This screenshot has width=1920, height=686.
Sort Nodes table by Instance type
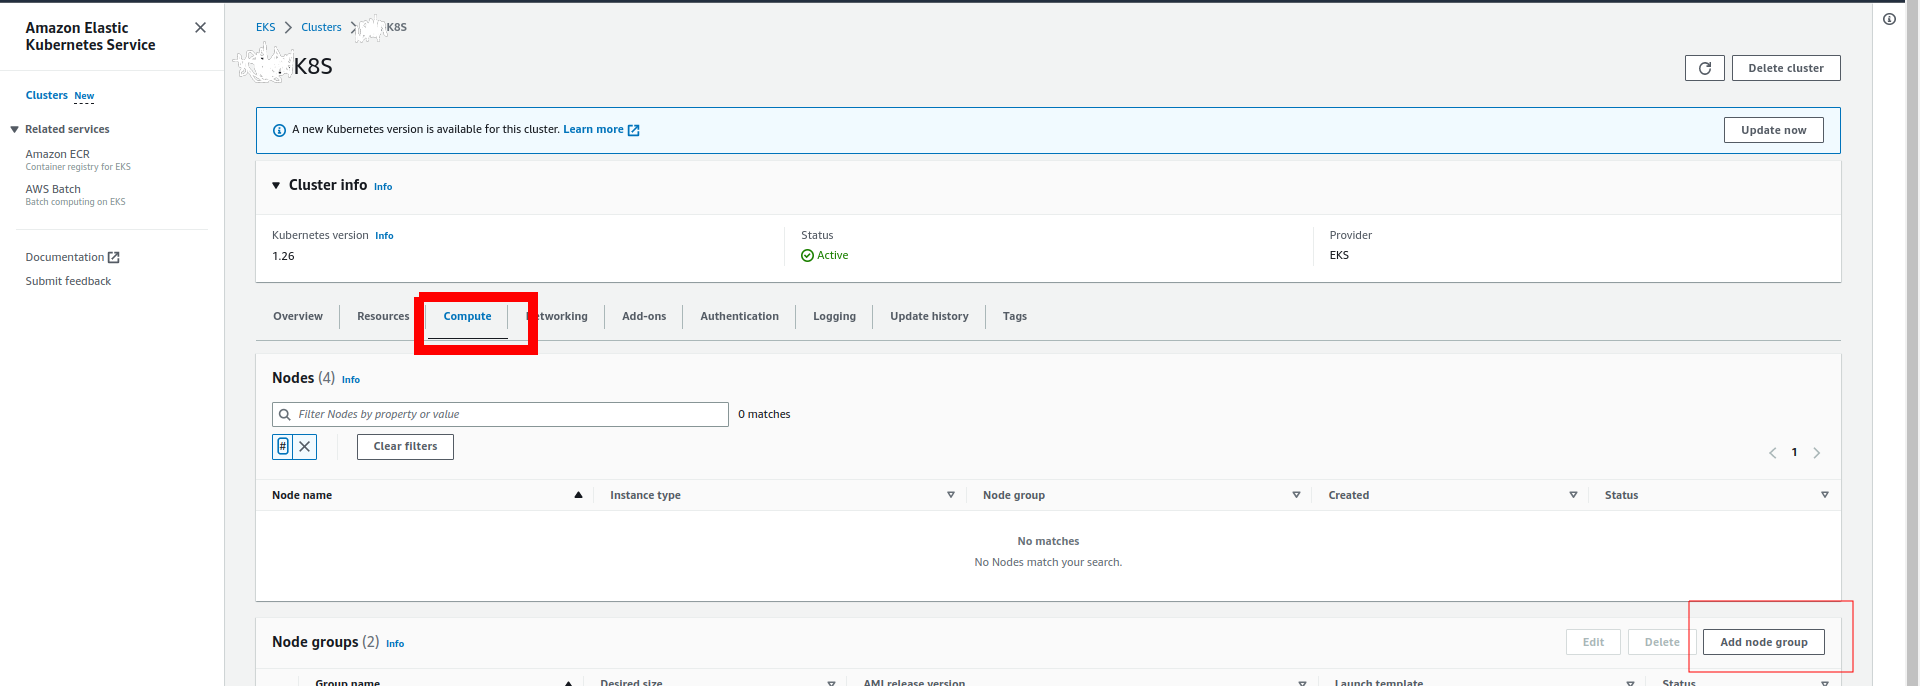pyautogui.click(x=950, y=495)
